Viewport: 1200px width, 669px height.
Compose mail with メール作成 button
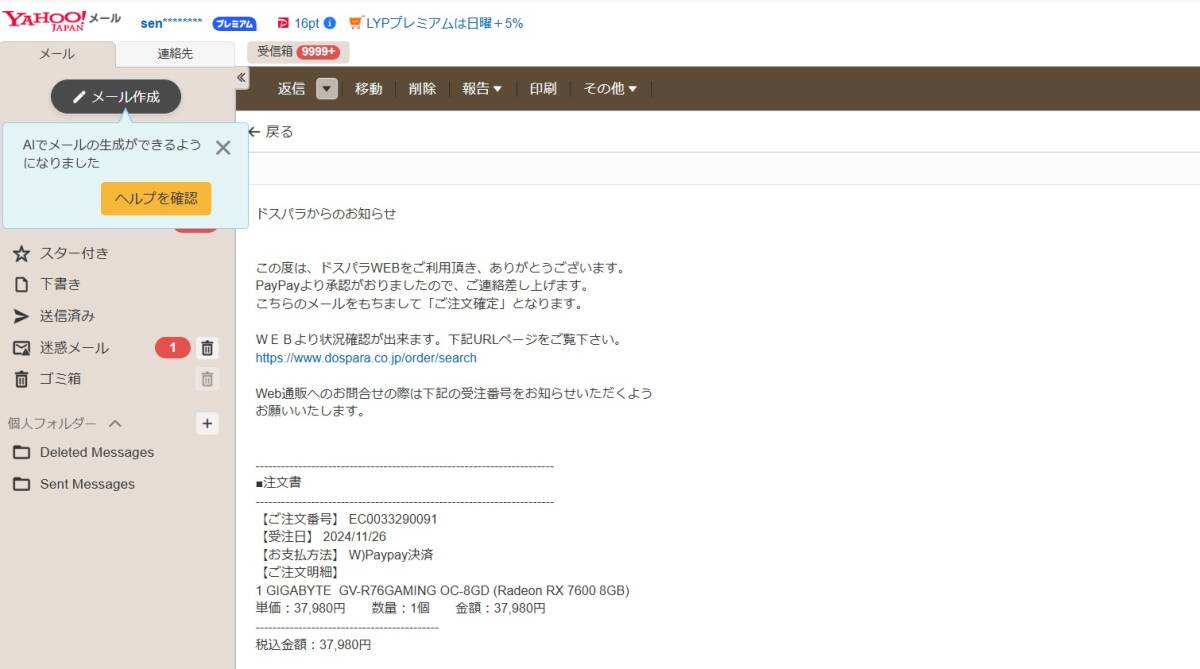coord(116,97)
